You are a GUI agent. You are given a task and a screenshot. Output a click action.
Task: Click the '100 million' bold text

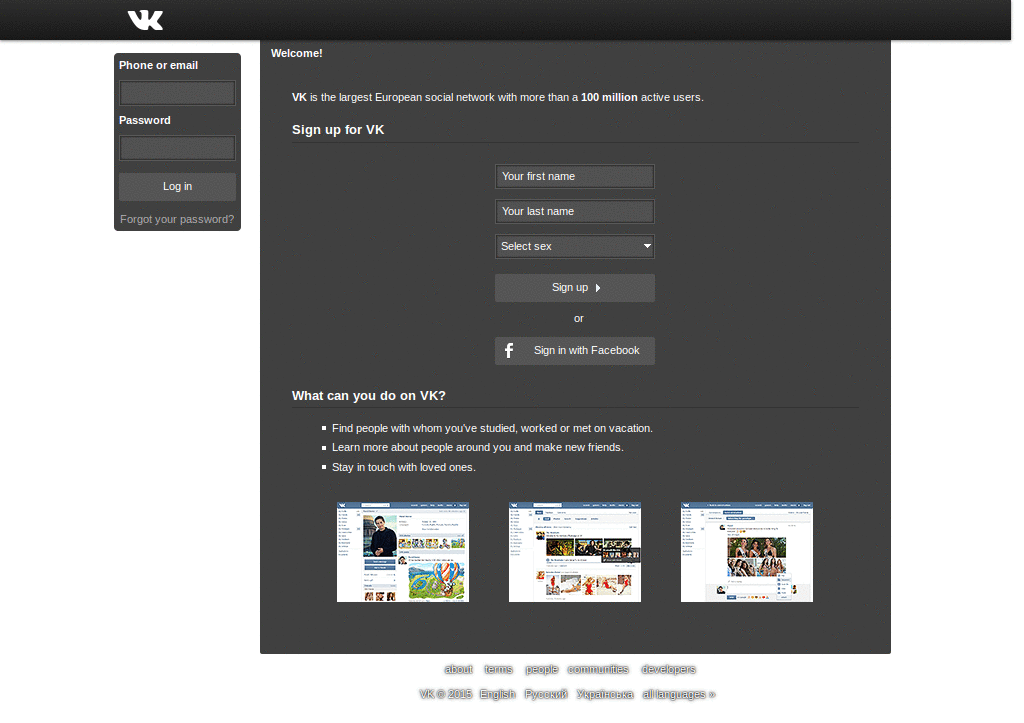[609, 97]
